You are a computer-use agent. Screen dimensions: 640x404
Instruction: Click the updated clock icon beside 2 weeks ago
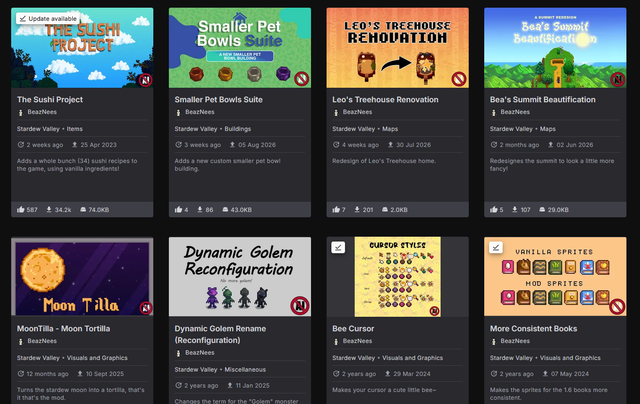(x=20, y=144)
